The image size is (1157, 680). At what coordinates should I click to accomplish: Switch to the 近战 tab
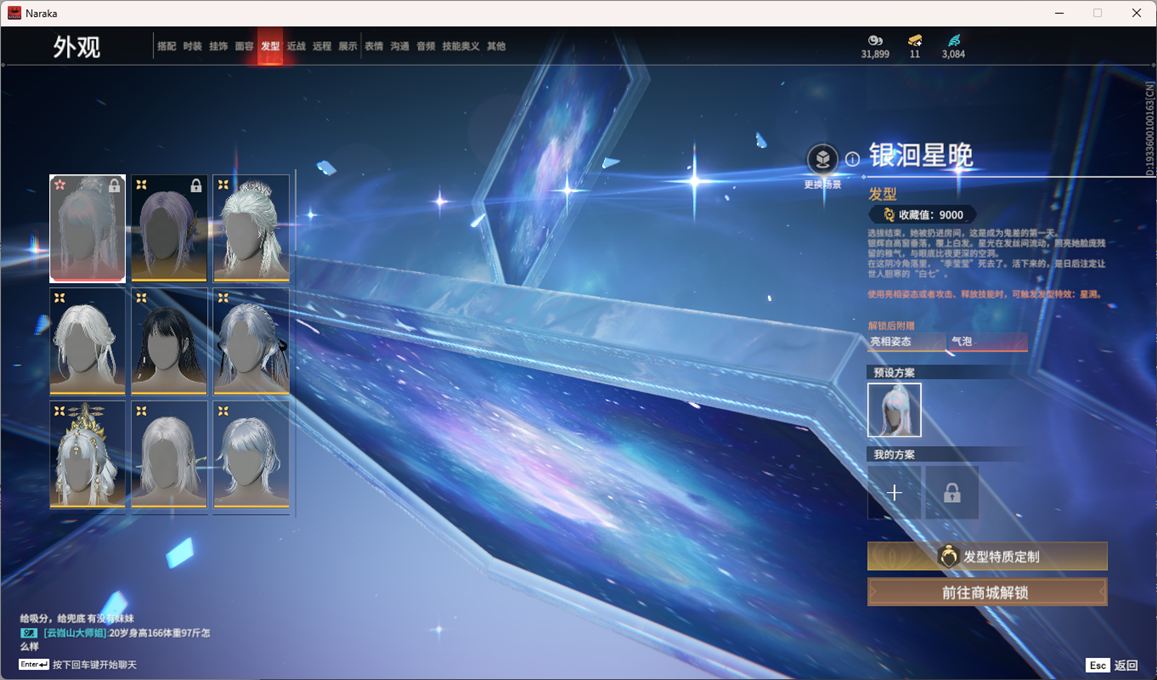point(296,46)
